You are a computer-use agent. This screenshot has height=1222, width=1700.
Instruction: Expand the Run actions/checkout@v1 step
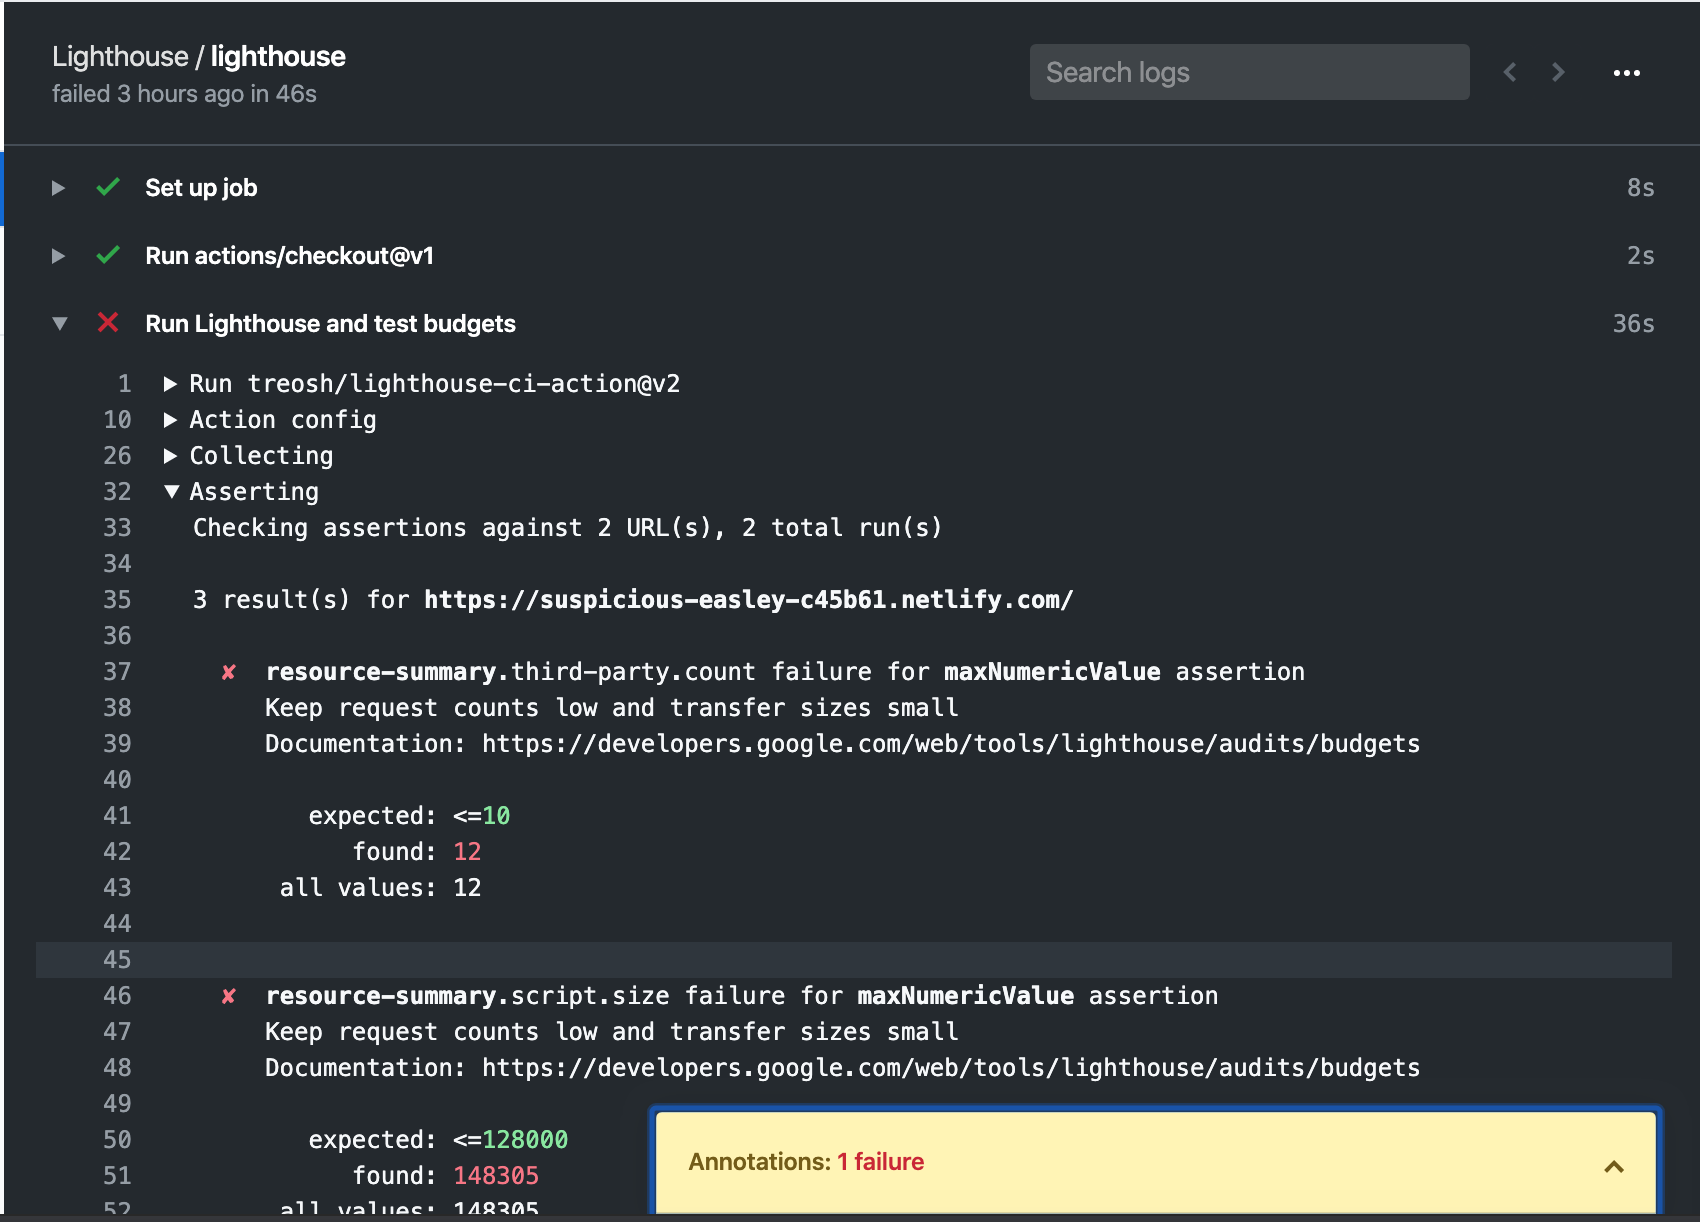pos(58,256)
